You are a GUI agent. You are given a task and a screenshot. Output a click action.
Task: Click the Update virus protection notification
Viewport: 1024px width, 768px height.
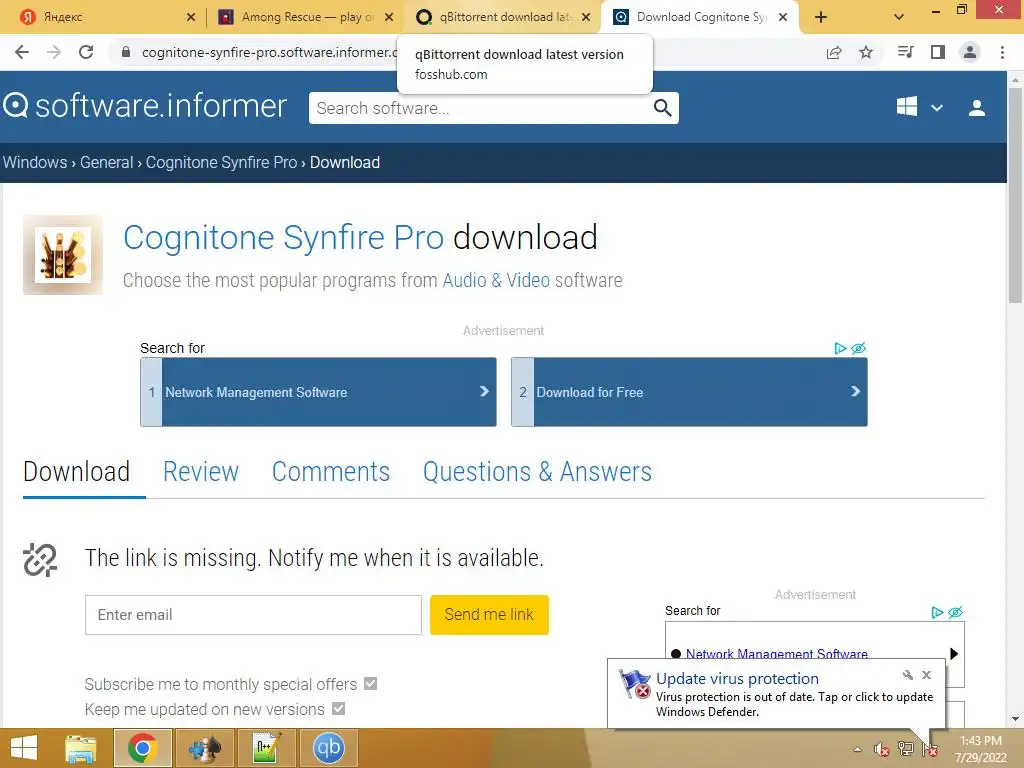[x=776, y=694]
